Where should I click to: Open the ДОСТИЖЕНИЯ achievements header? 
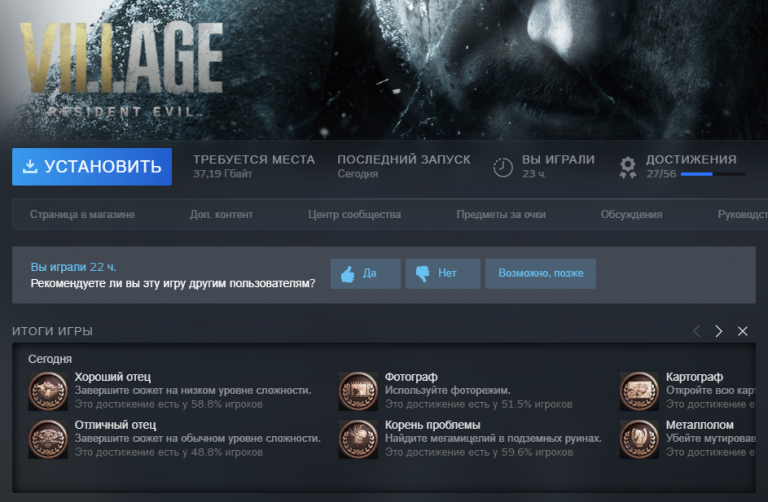pyautogui.click(x=691, y=160)
